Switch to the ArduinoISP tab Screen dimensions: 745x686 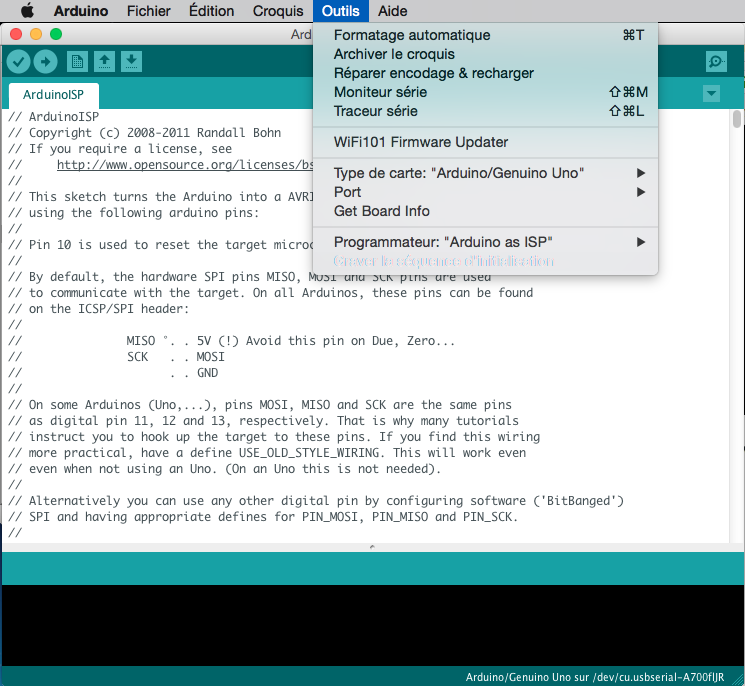click(54, 95)
